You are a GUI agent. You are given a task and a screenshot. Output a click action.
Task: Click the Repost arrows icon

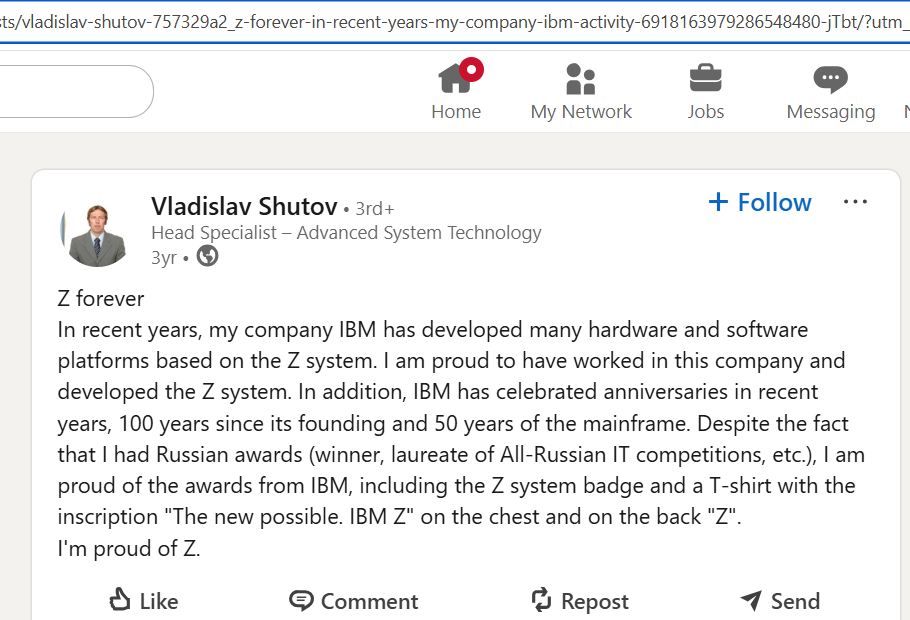pos(541,600)
